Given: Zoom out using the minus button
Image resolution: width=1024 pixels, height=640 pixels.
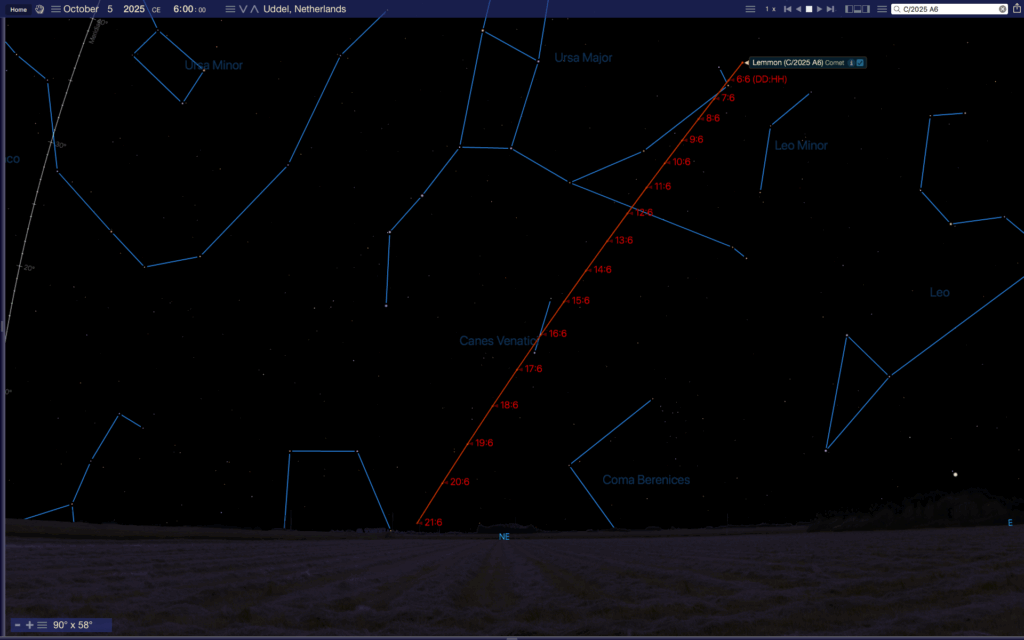Looking at the screenshot, I should click(17, 625).
